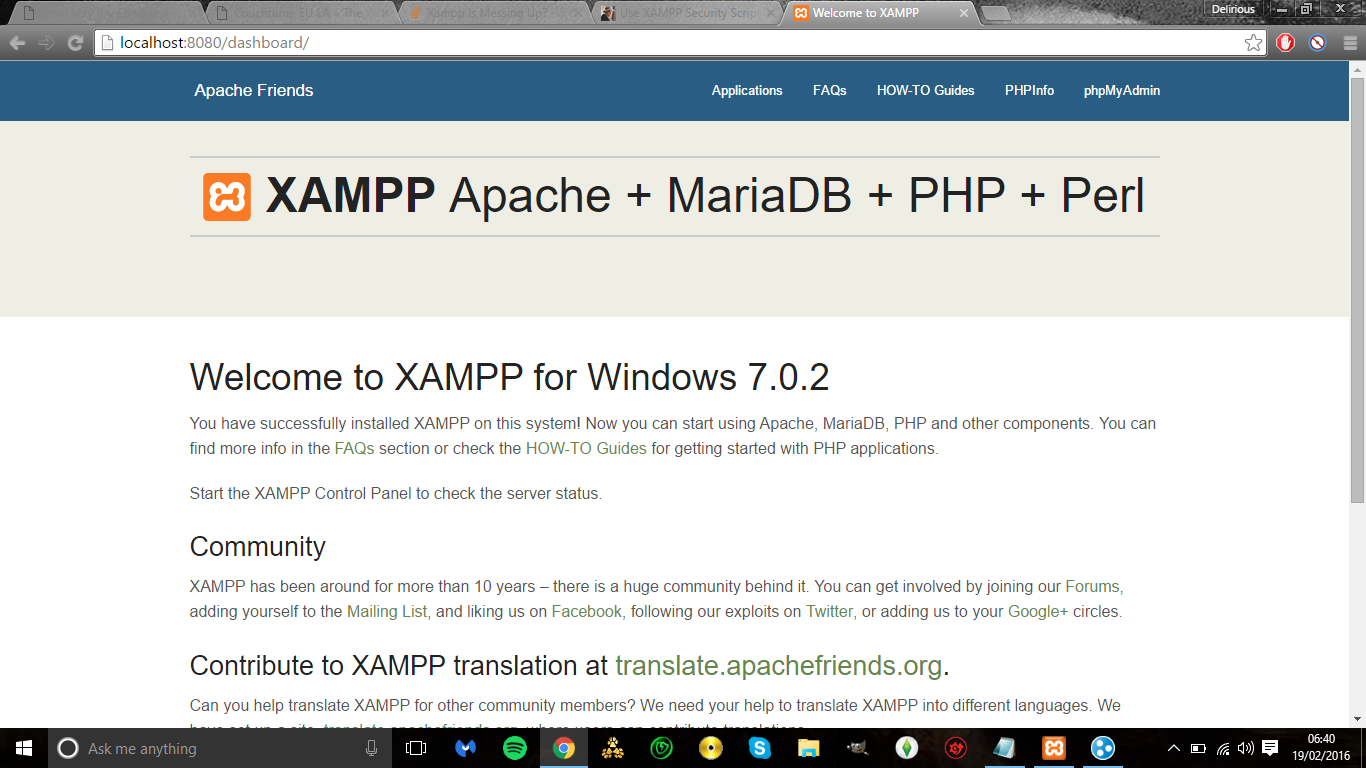Reload the page with the refresh icon
The height and width of the screenshot is (768, 1366).
pos(75,43)
